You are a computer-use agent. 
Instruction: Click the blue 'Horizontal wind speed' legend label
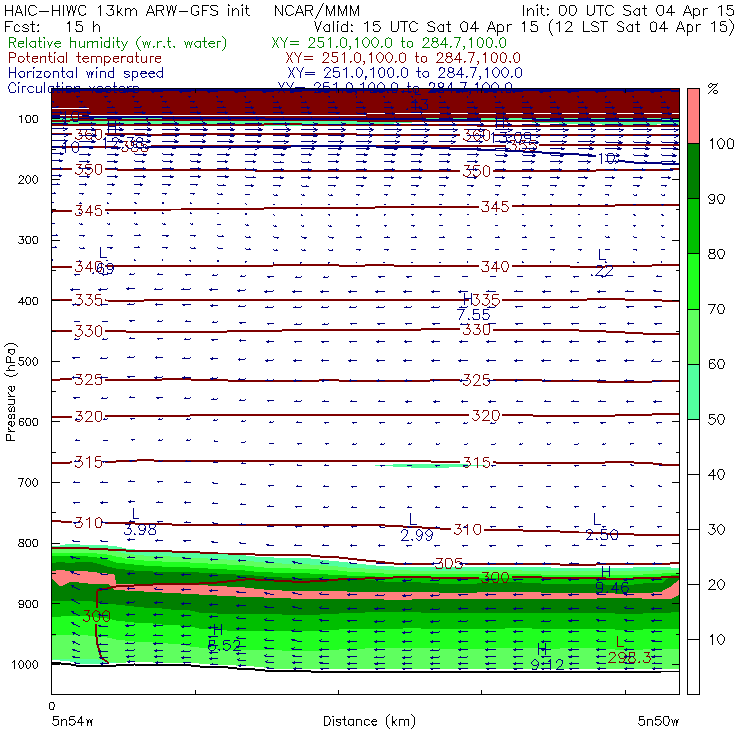(86, 73)
